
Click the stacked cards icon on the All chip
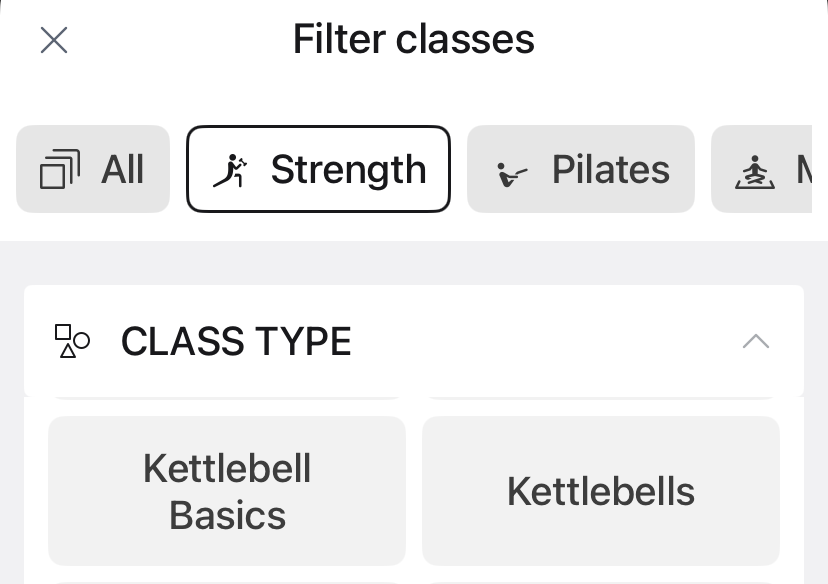tap(62, 169)
